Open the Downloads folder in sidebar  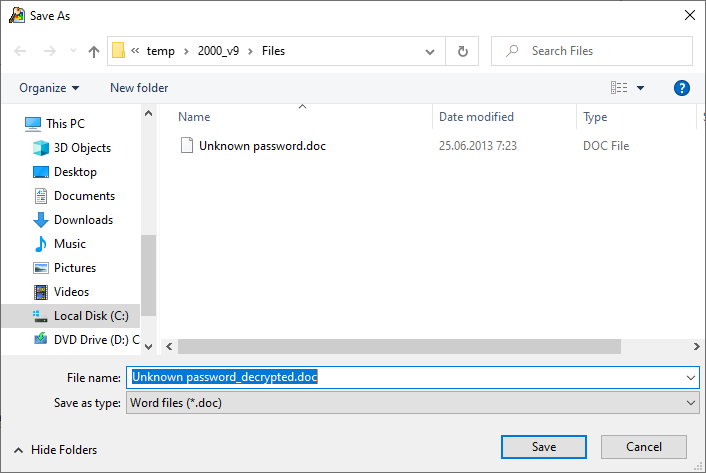pyautogui.click(x=83, y=220)
